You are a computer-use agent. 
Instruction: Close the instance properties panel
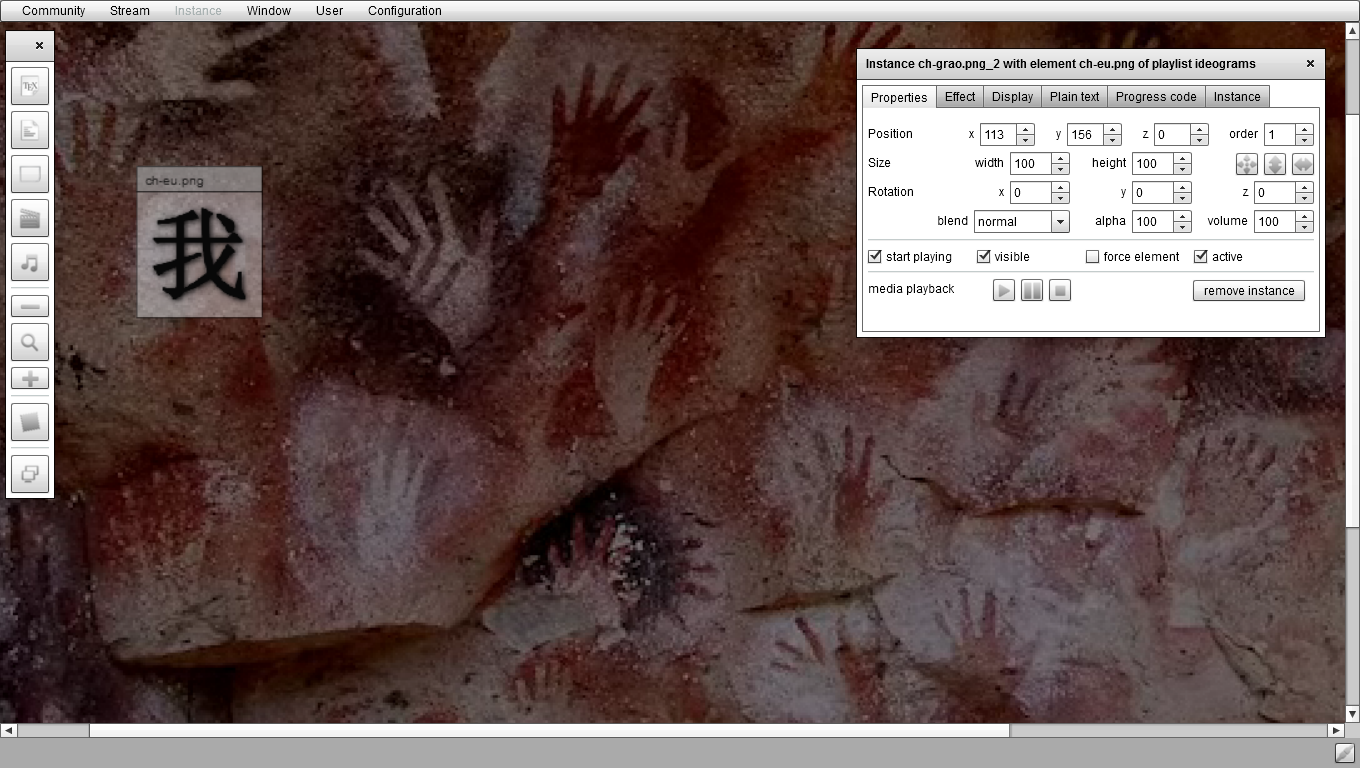1310,63
